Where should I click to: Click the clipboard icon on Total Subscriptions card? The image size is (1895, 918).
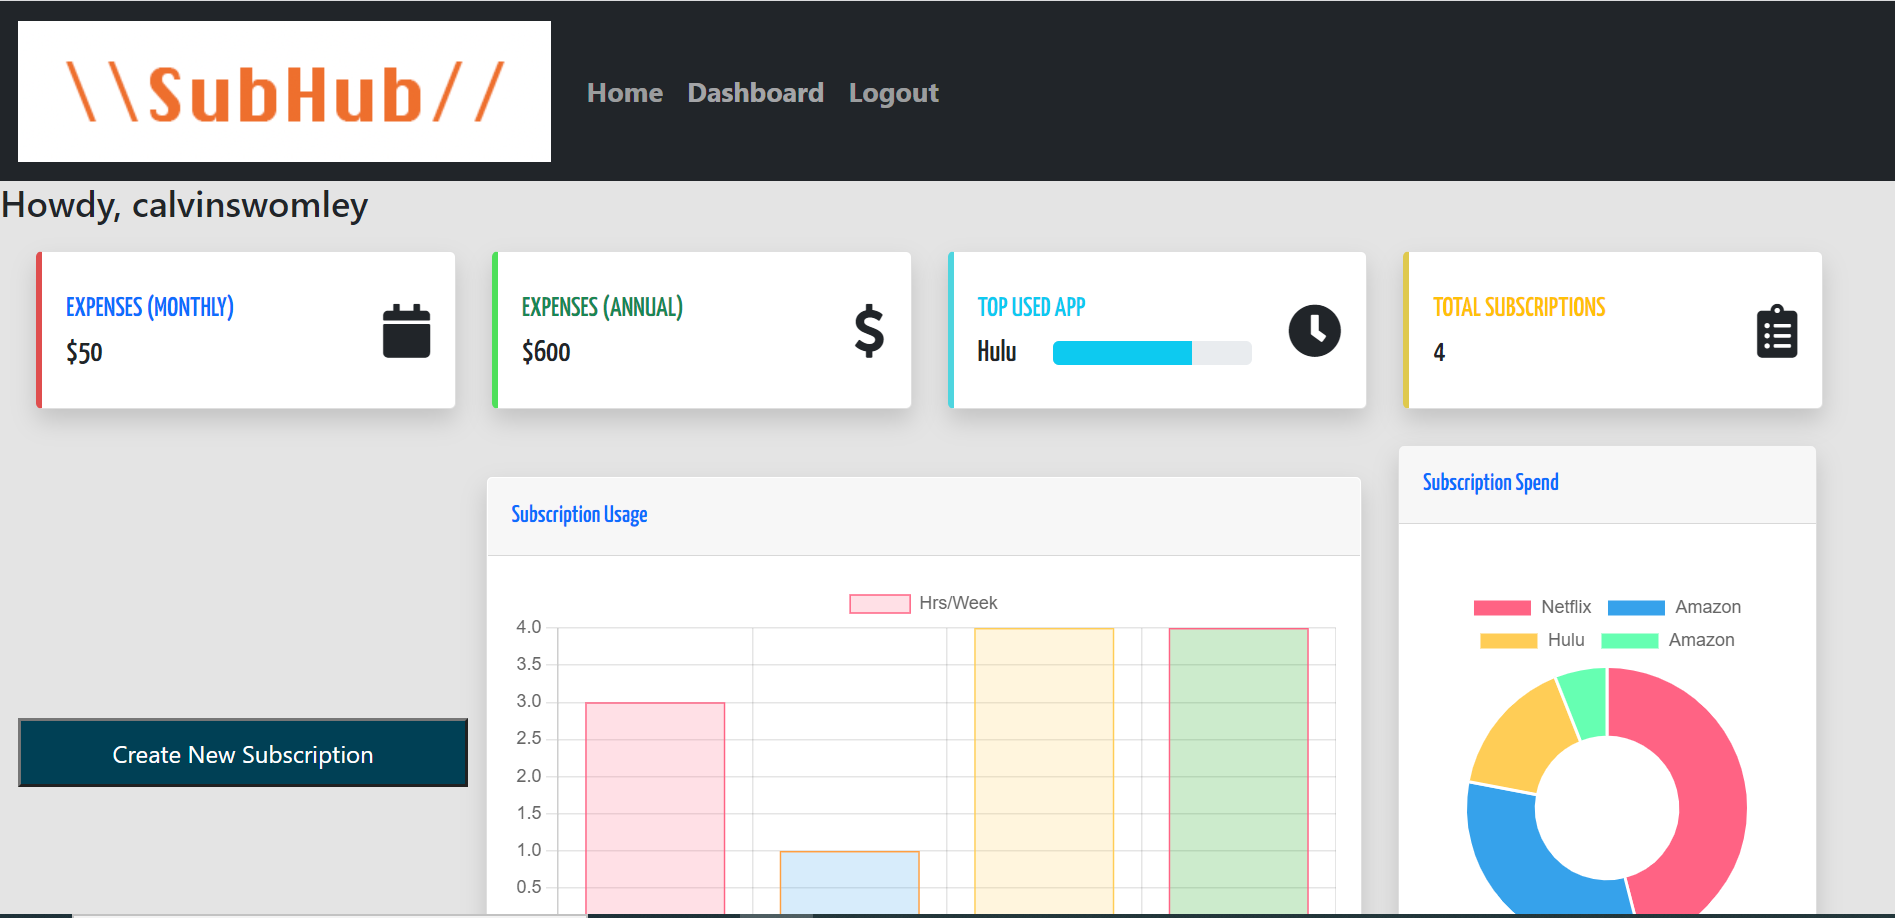coord(1776,330)
